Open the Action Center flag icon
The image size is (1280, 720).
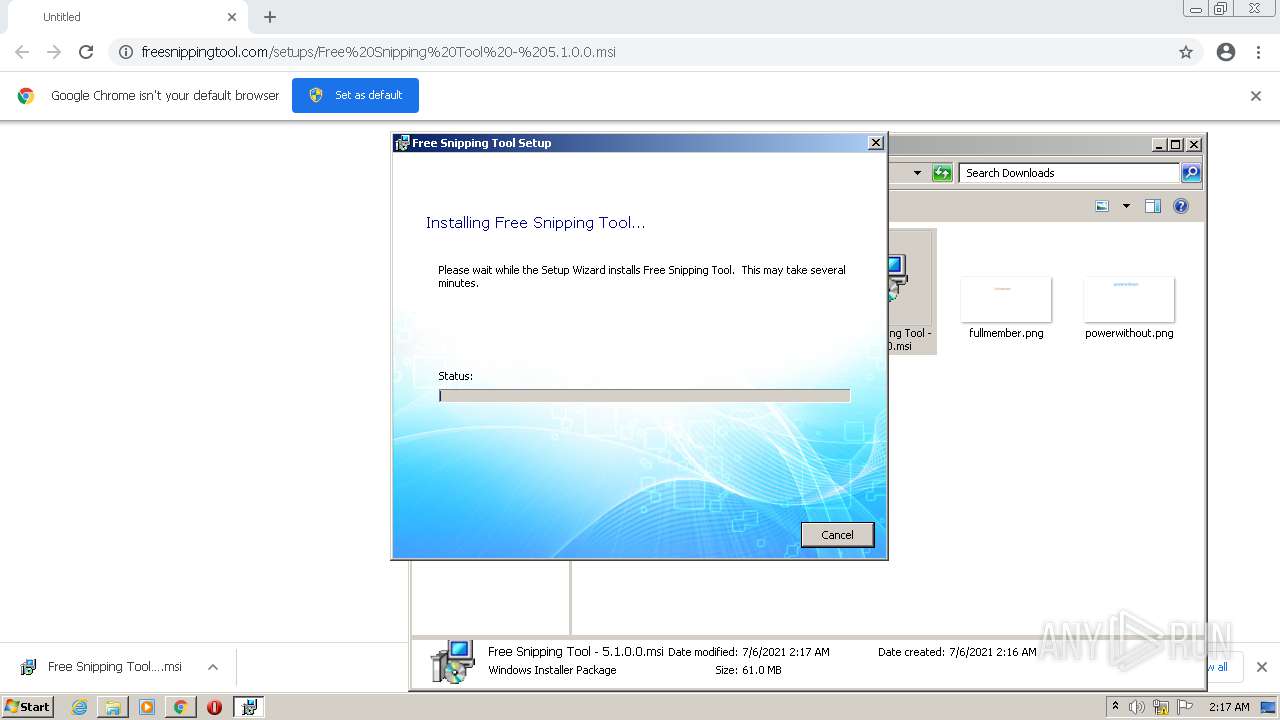coord(1185,707)
